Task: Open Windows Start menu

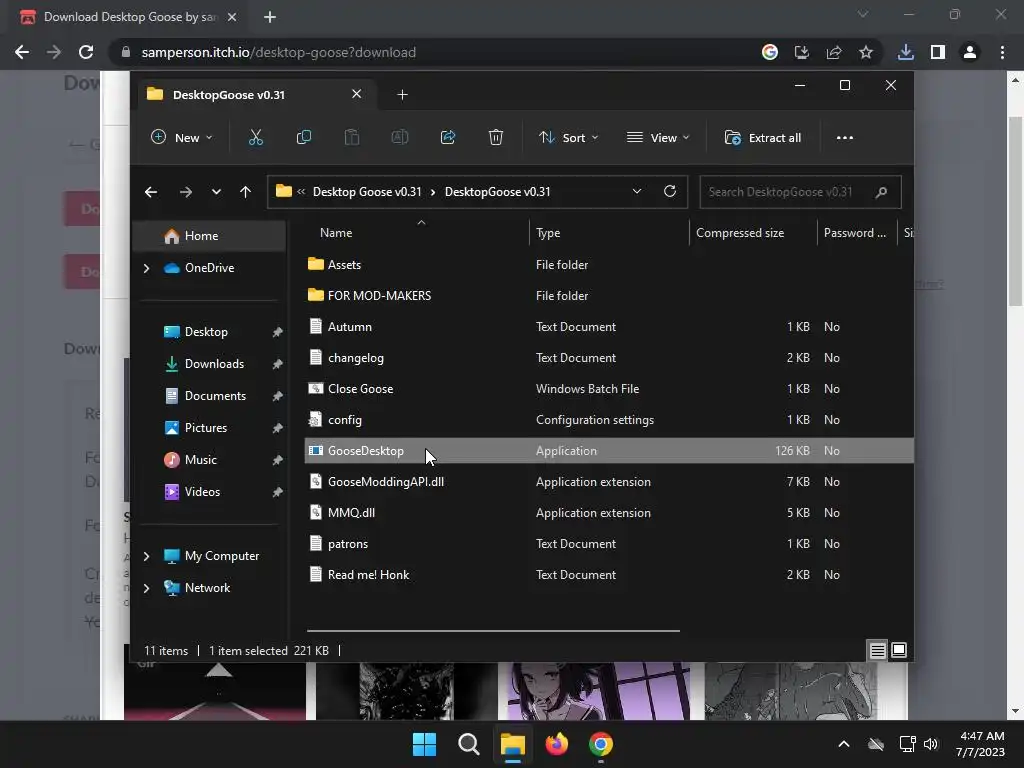Action: [424, 744]
